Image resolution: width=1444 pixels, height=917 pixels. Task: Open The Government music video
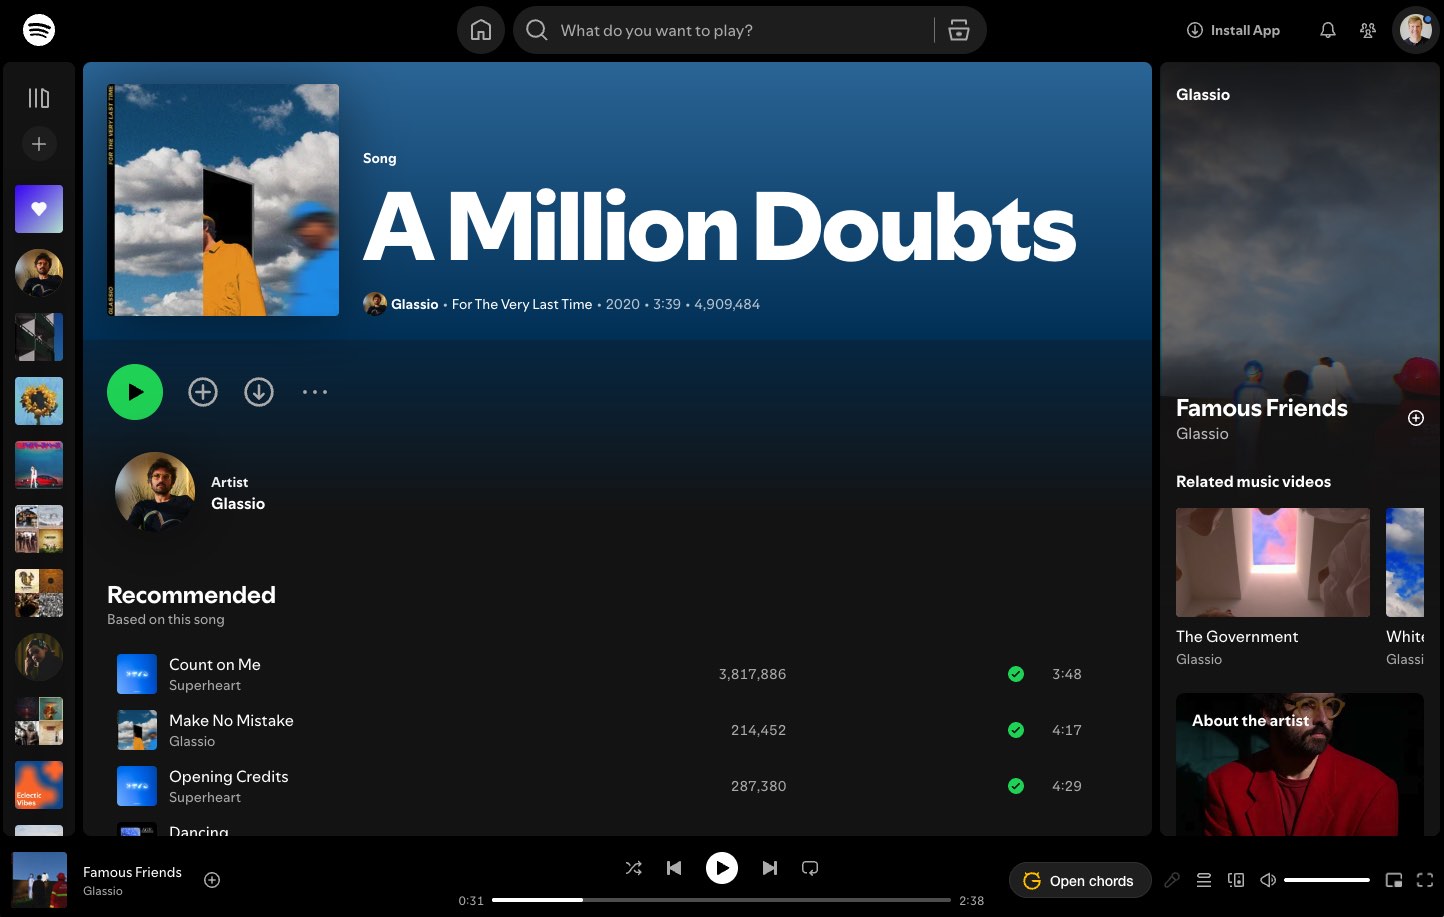tap(1273, 587)
